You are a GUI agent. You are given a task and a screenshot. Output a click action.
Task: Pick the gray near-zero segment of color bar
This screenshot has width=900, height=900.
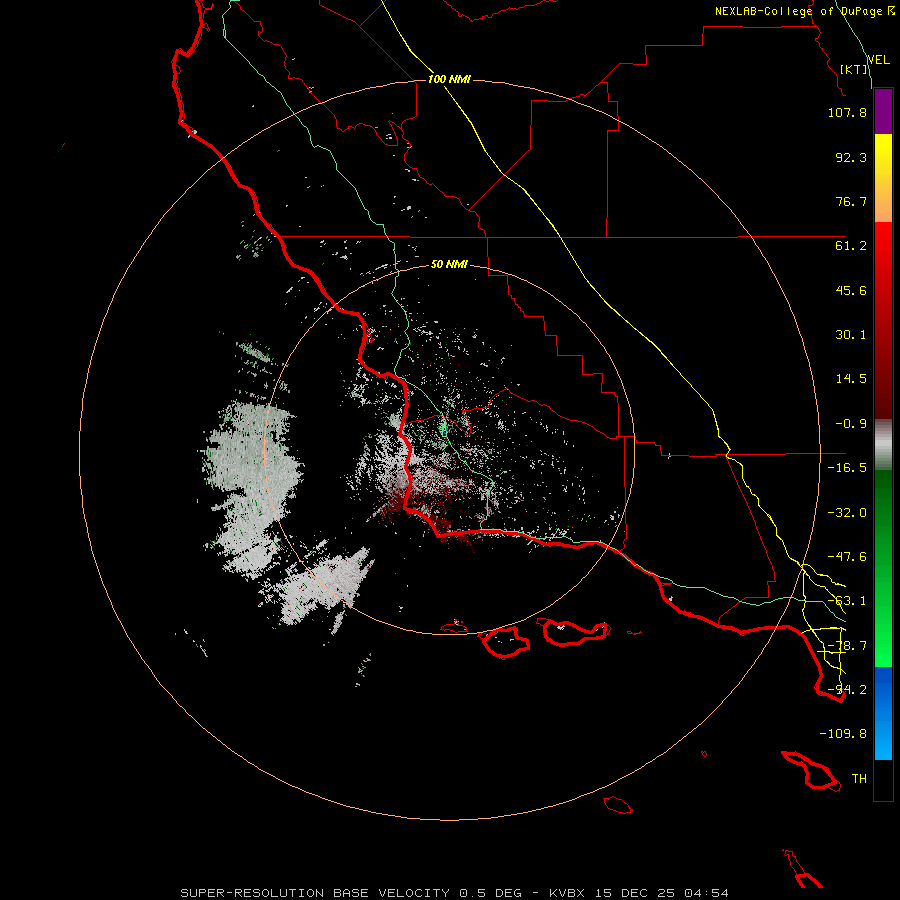tap(883, 445)
